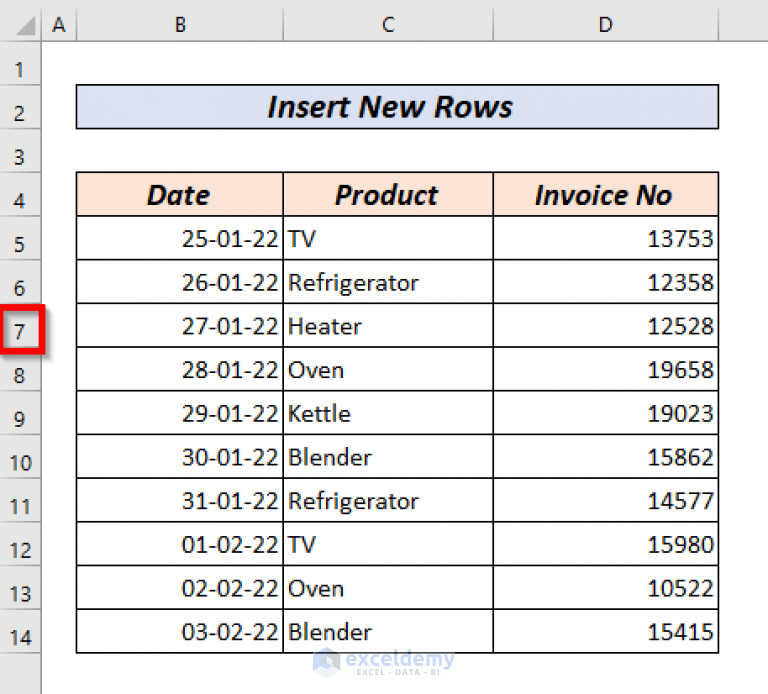
Task: Click the 'Date' header cell
Action: [180, 194]
